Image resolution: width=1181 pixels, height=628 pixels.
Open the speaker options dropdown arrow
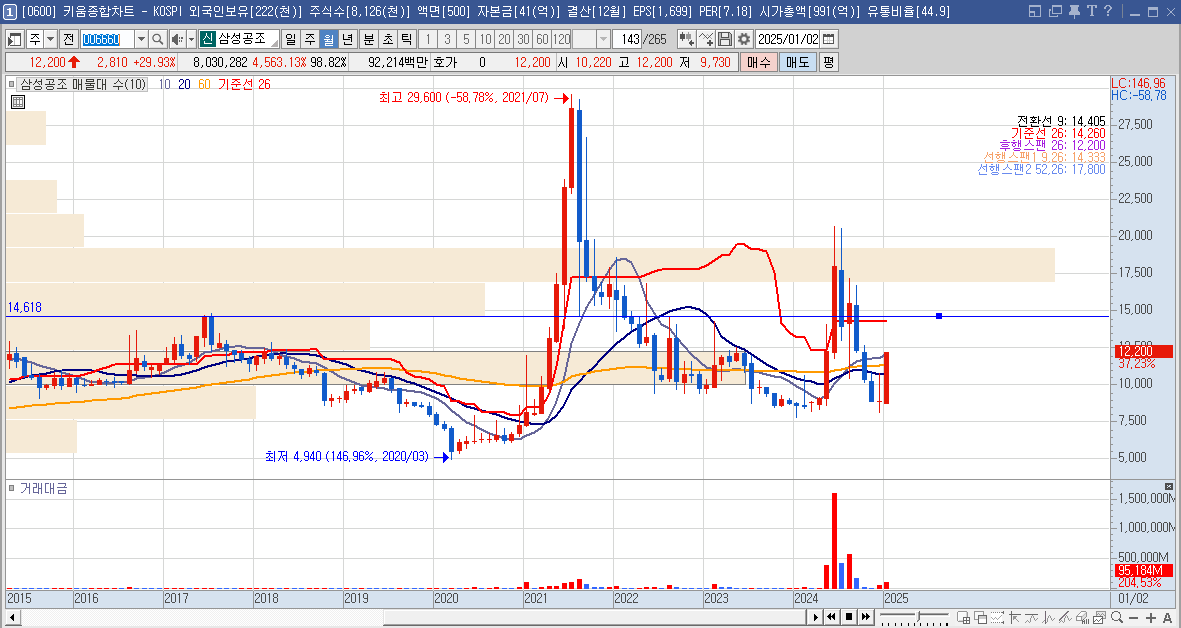[191, 39]
